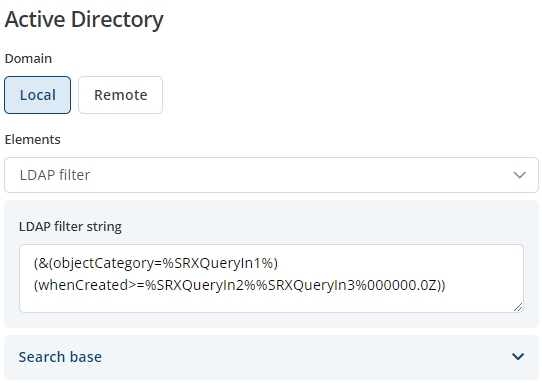This screenshot has height=383, width=542.
Task: Click the Domain label
Action: (28, 59)
